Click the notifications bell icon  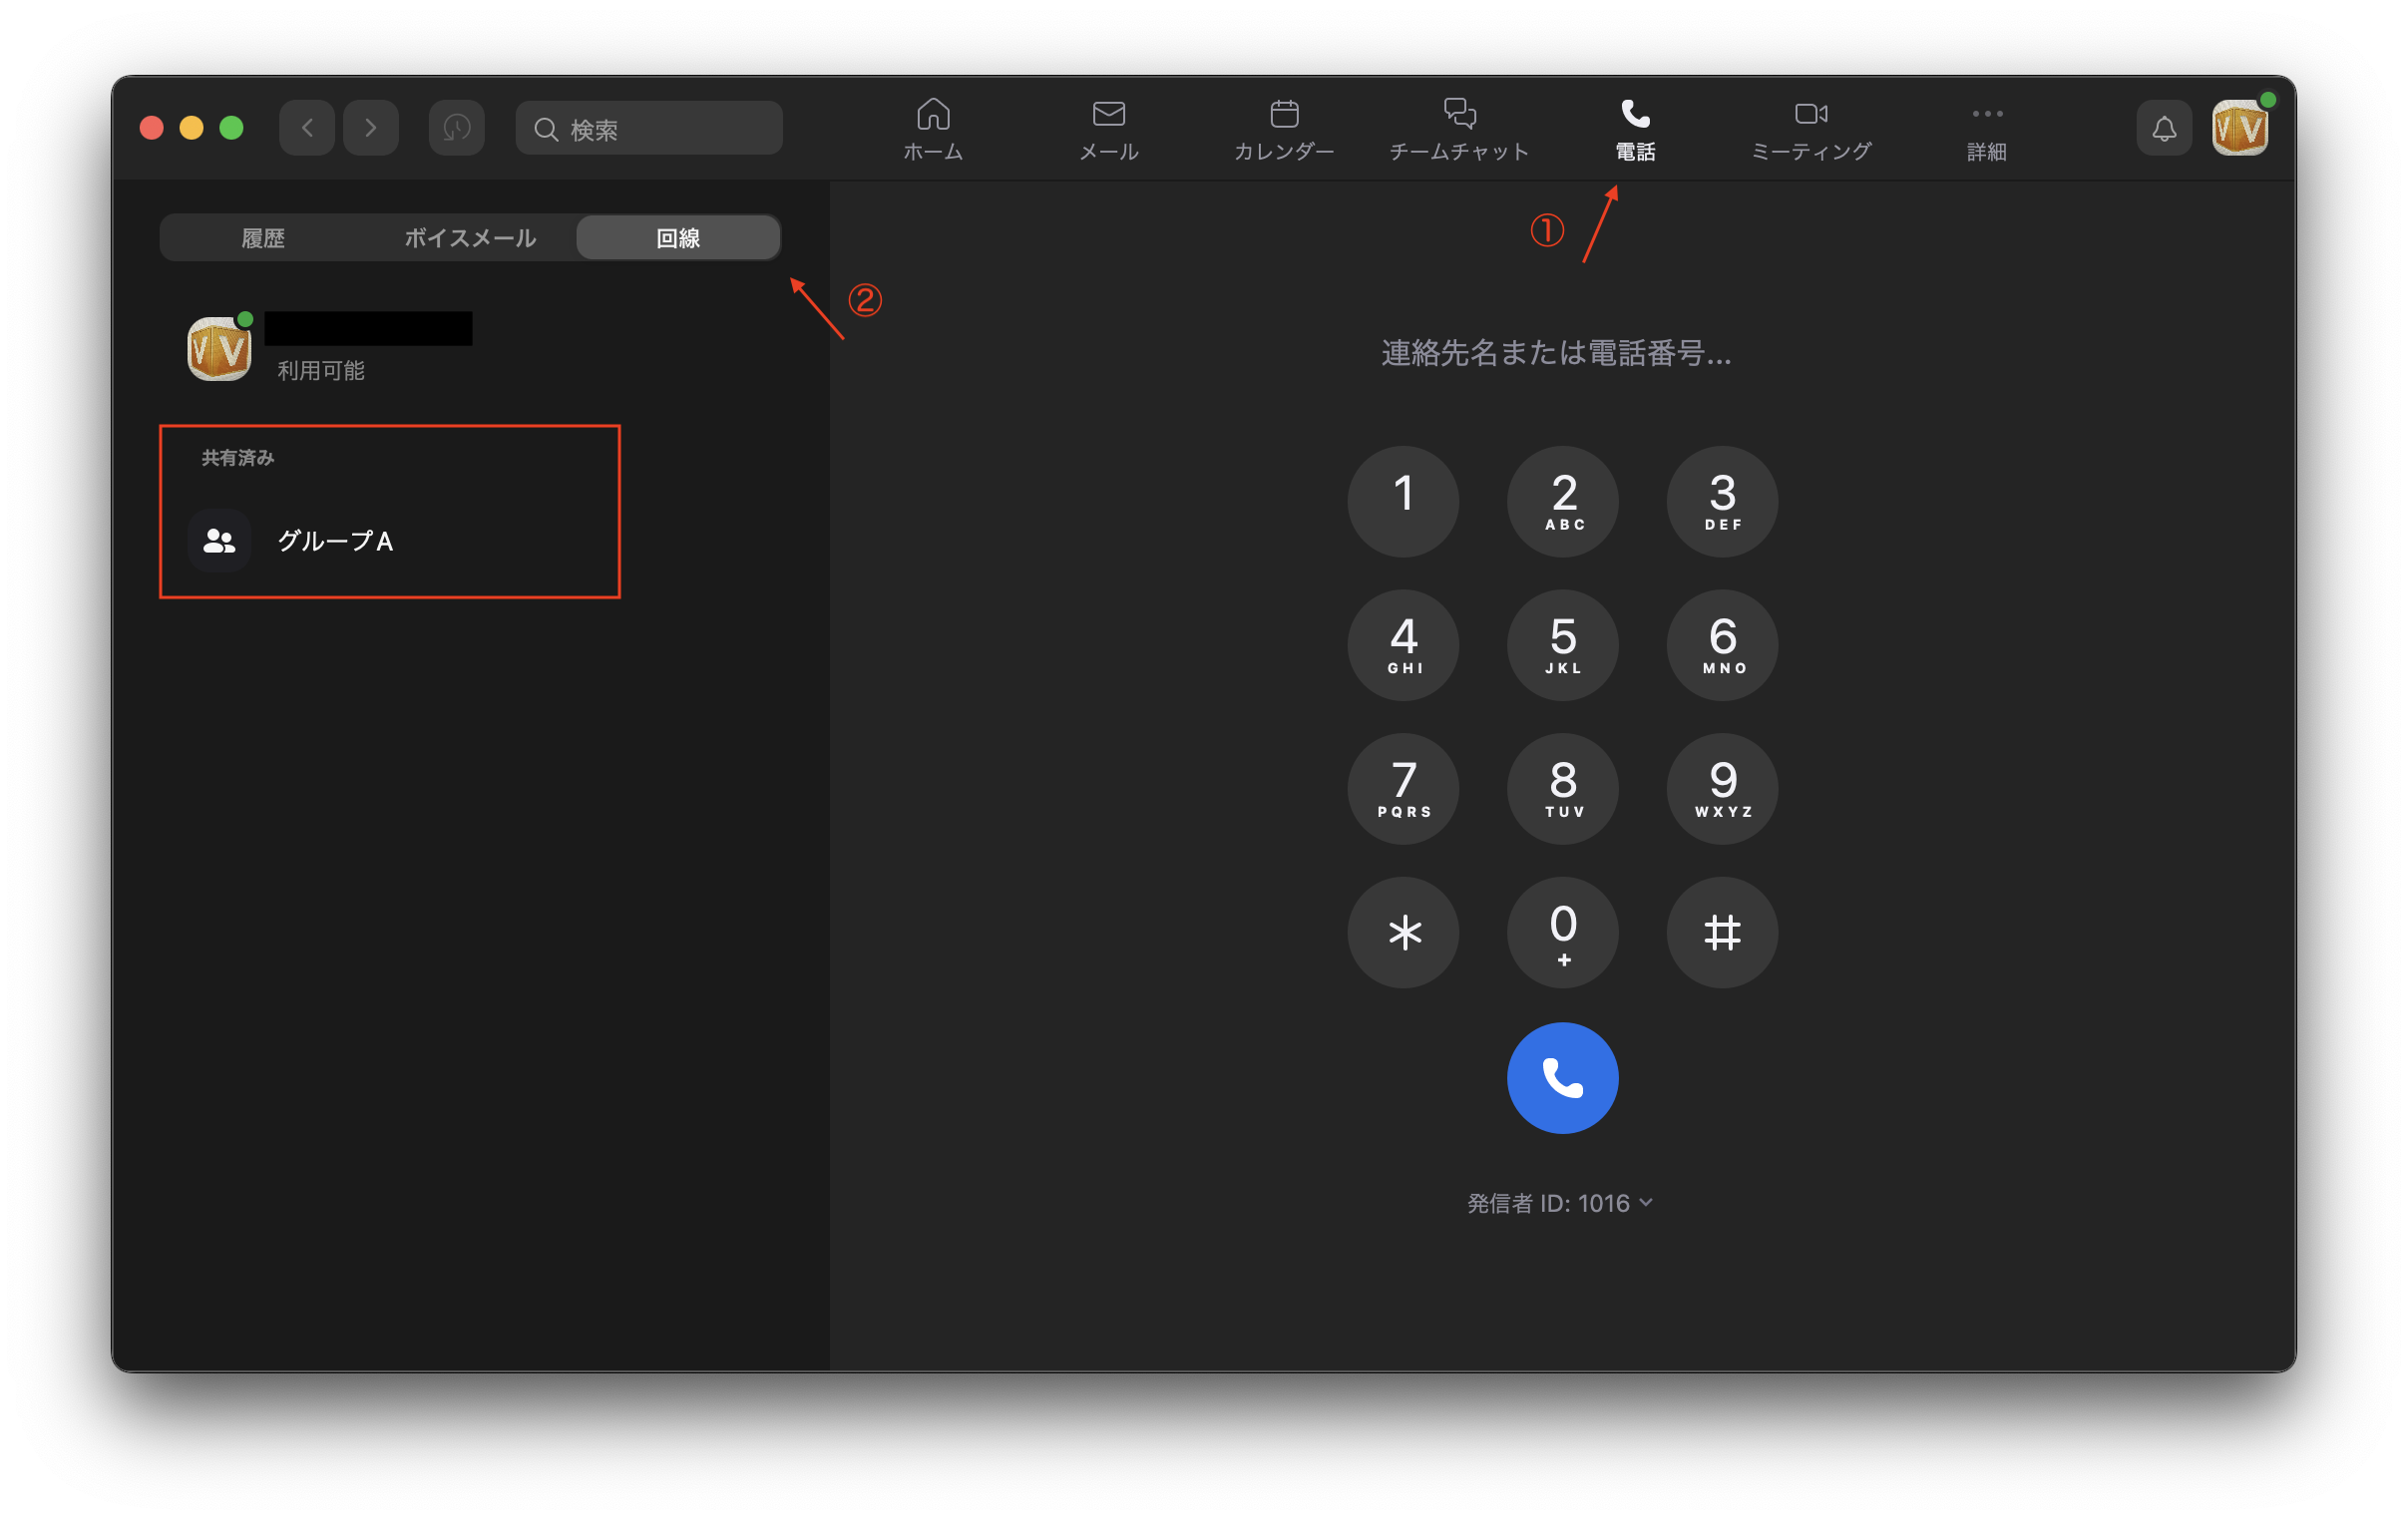pos(2163,128)
